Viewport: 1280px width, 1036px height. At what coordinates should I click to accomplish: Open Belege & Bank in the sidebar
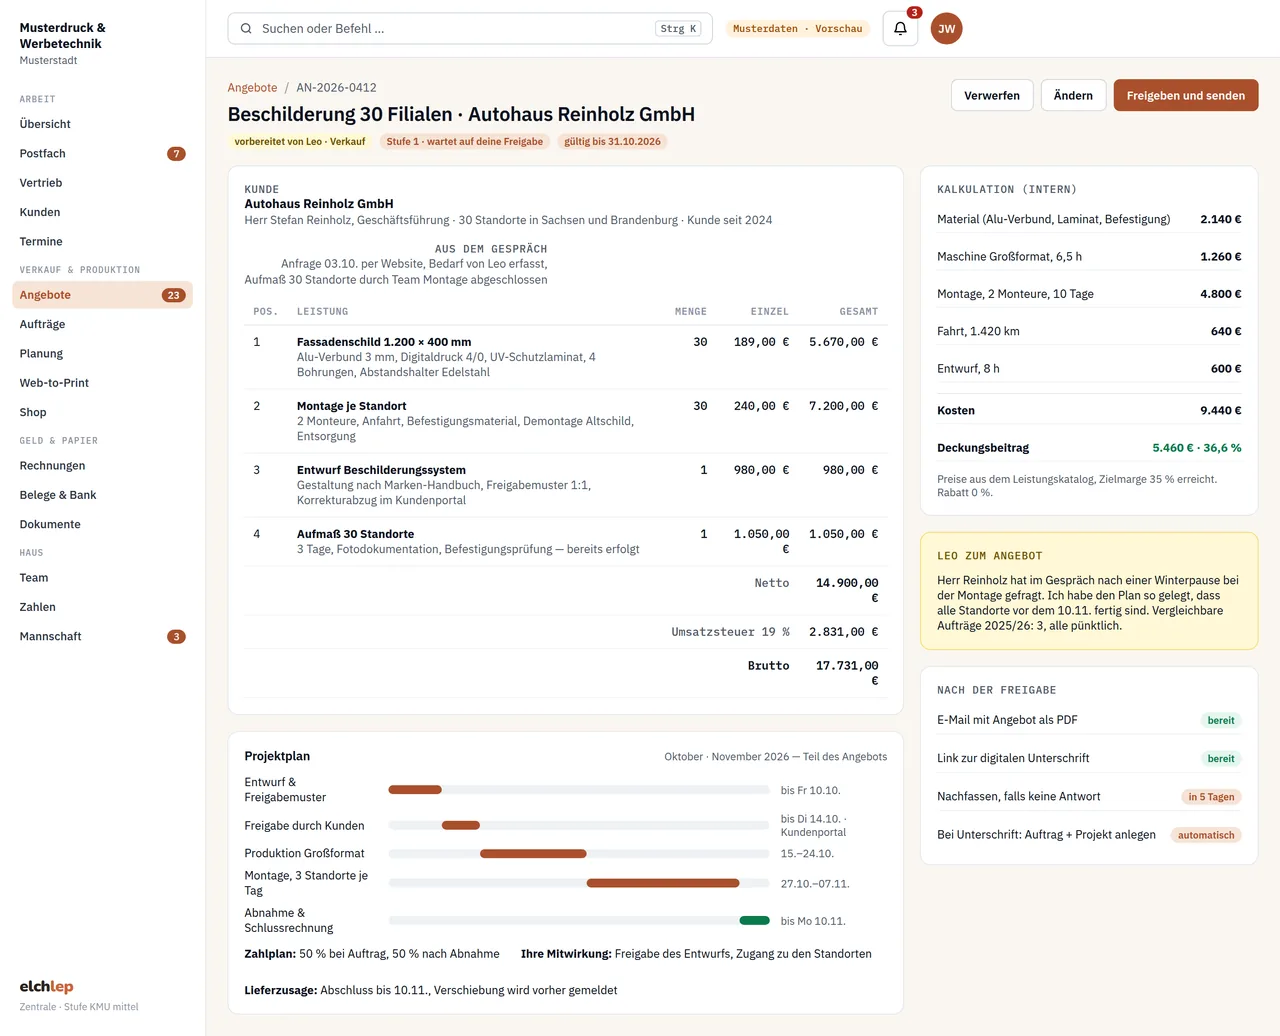(102, 495)
